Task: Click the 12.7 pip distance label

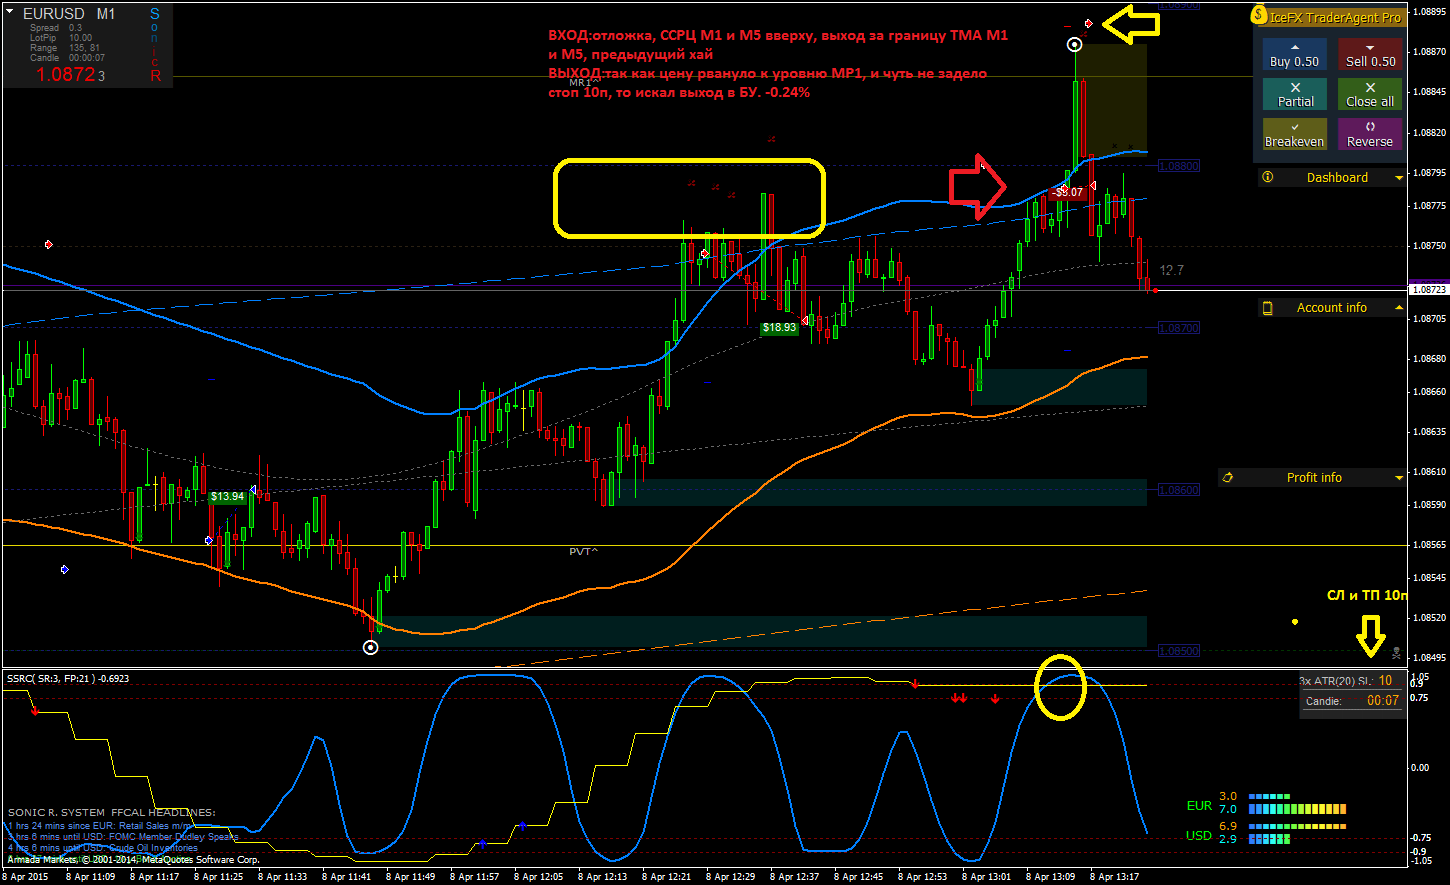Action: coord(1171,270)
